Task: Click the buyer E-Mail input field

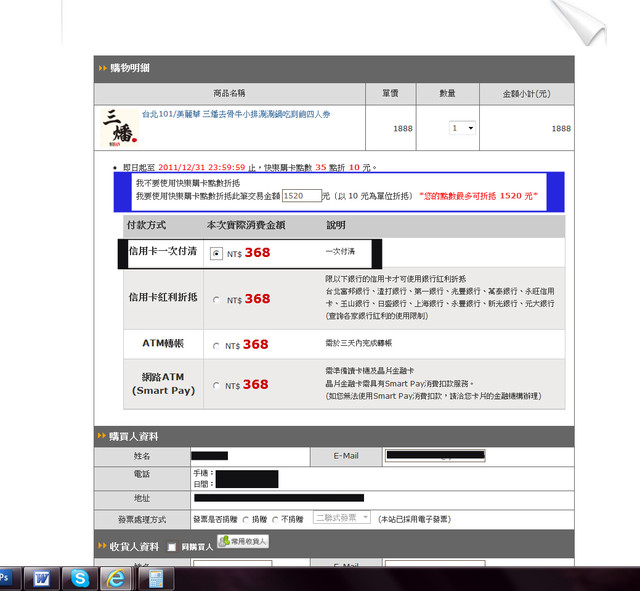Action: (434, 456)
